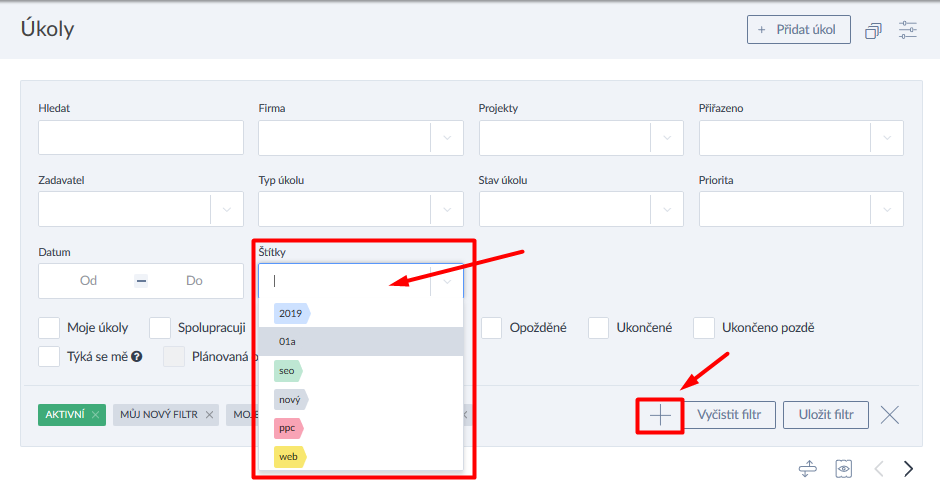
Task: Click help icon next to Týká se mě
Action: click(x=136, y=356)
